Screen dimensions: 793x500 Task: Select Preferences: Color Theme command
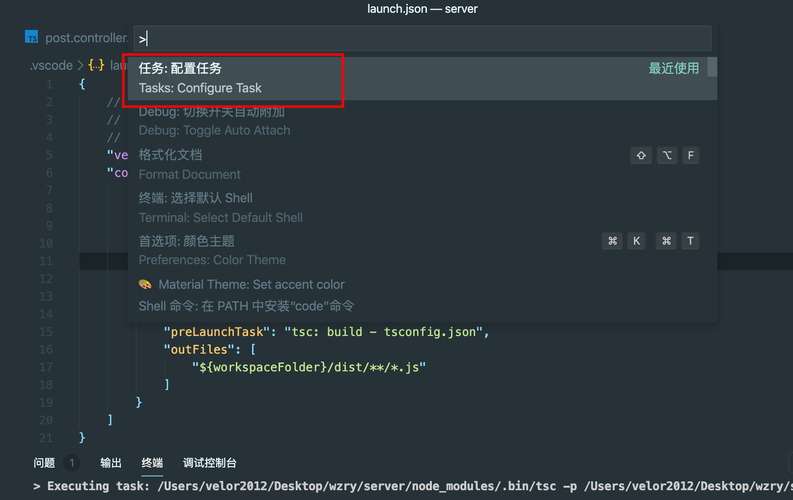tap(422, 250)
